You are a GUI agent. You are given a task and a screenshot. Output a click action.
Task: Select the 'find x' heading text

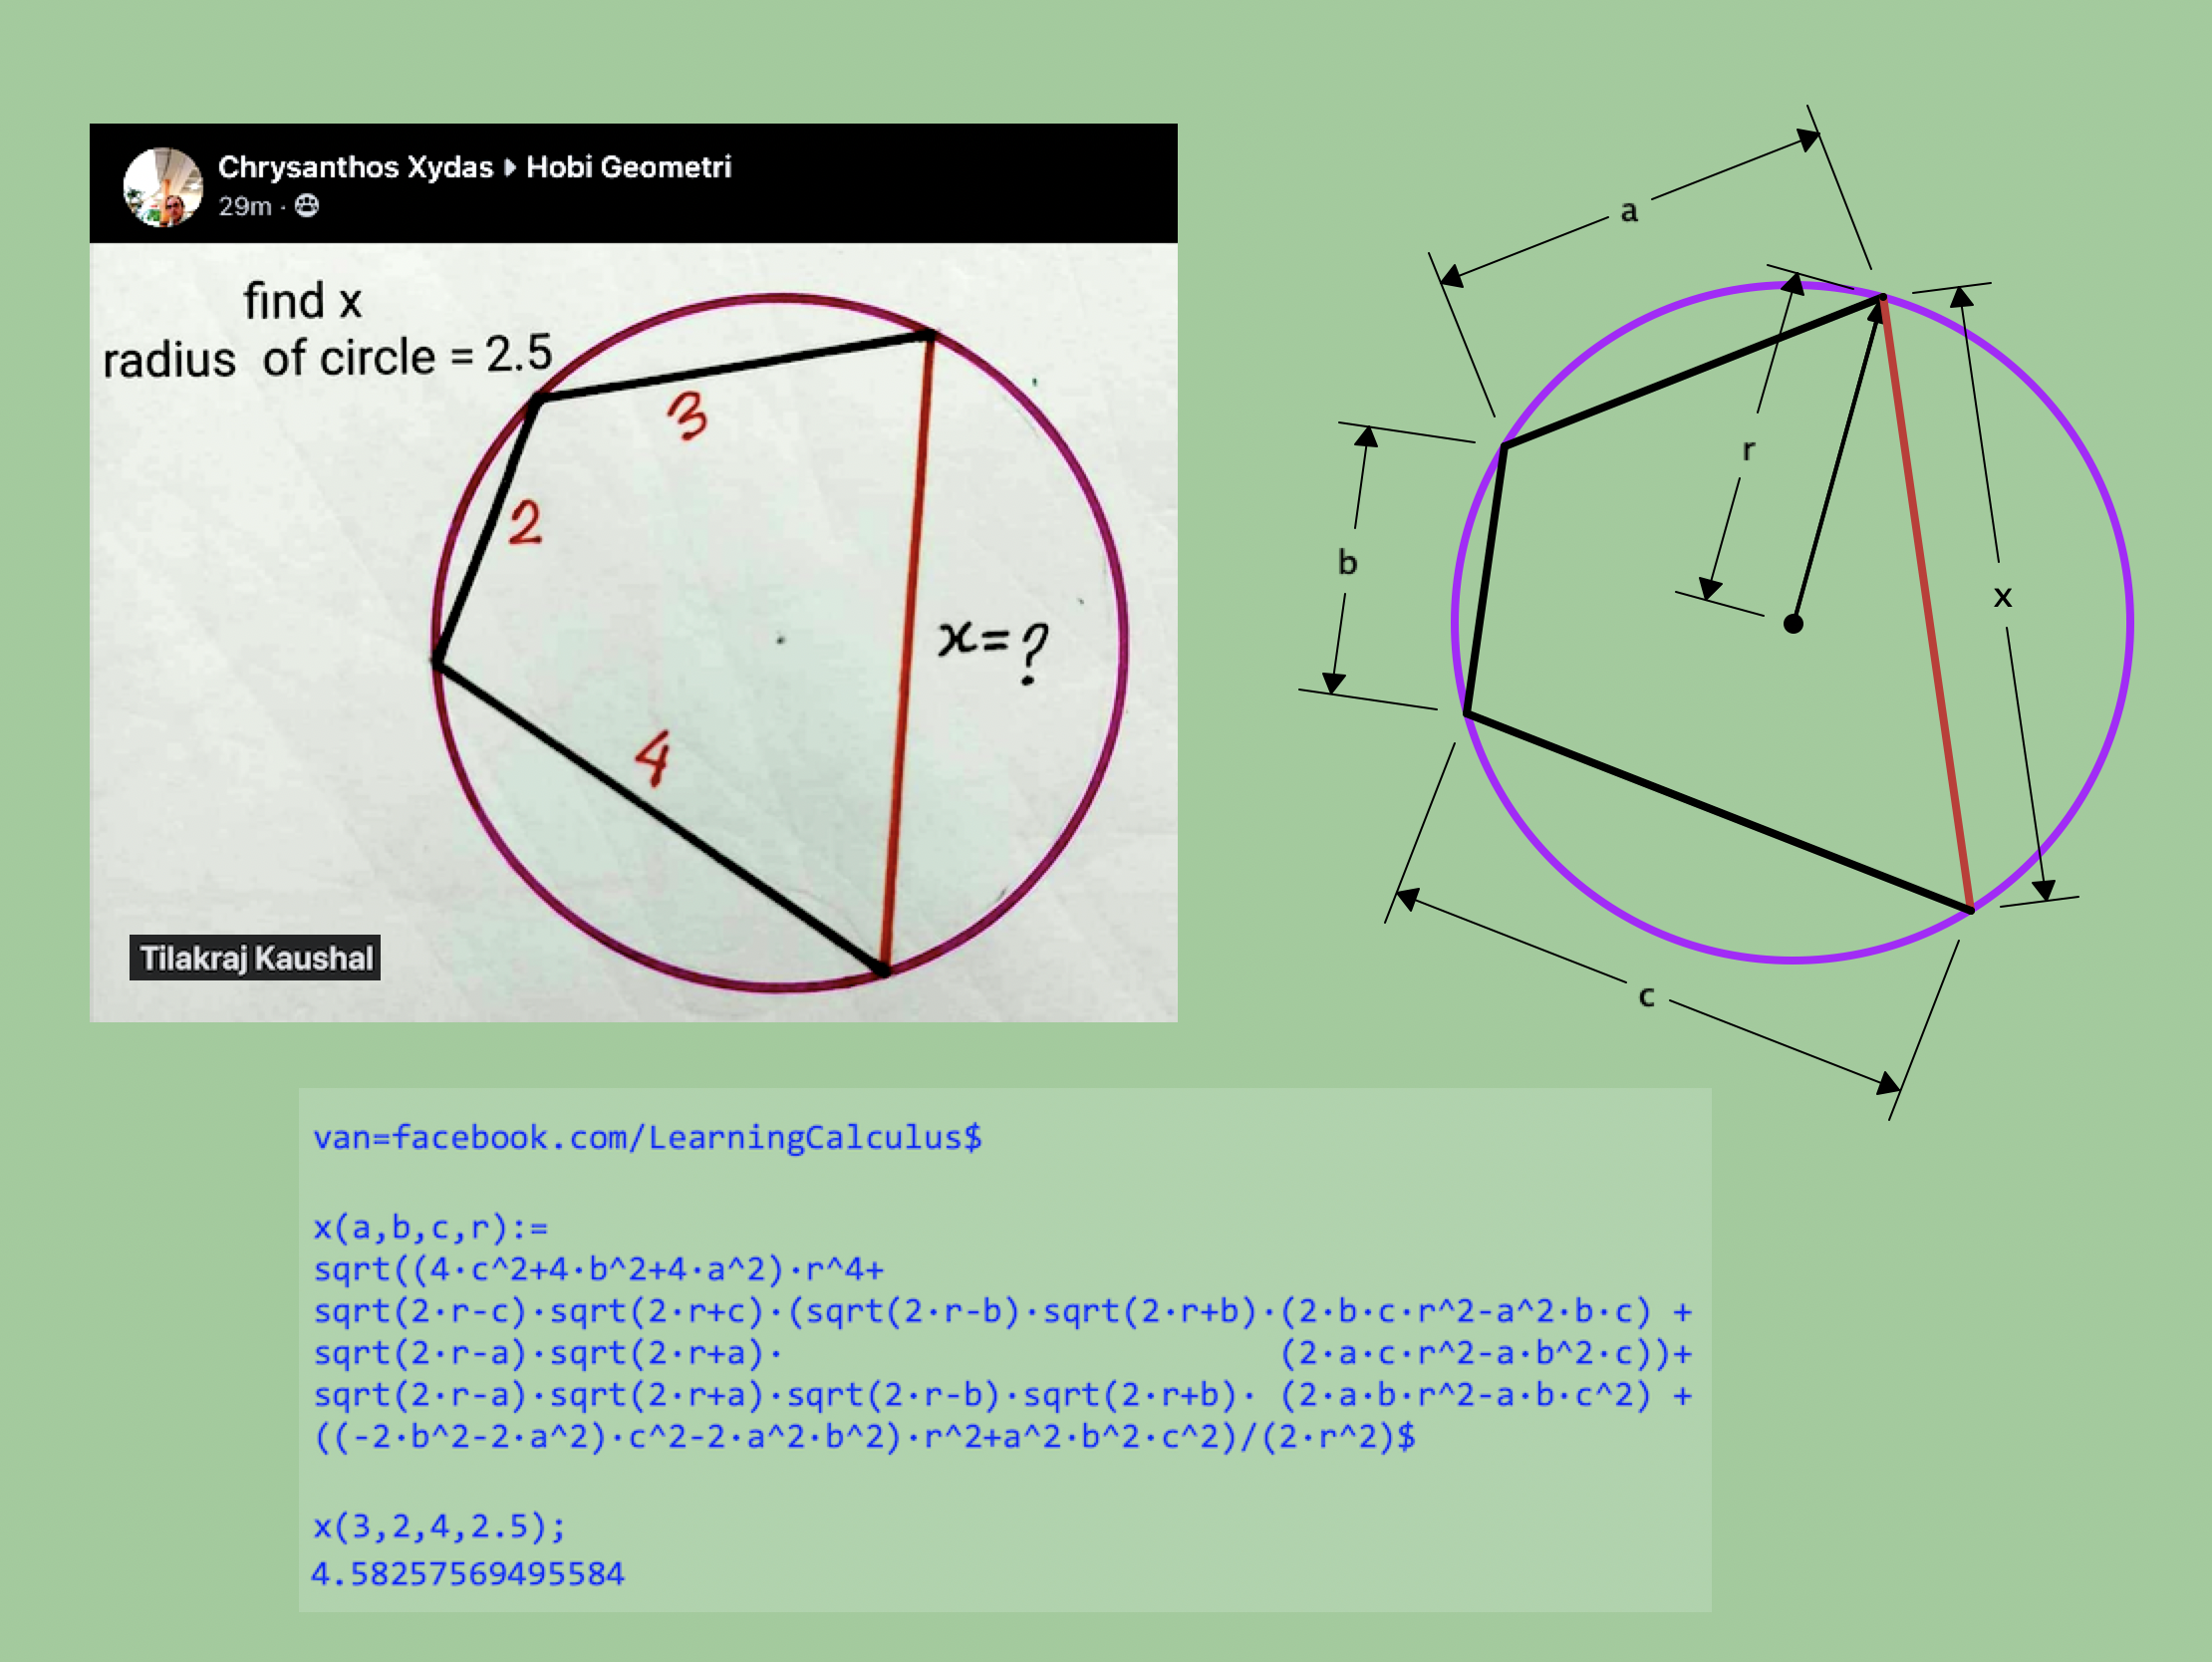pyautogui.click(x=303, y=301)
